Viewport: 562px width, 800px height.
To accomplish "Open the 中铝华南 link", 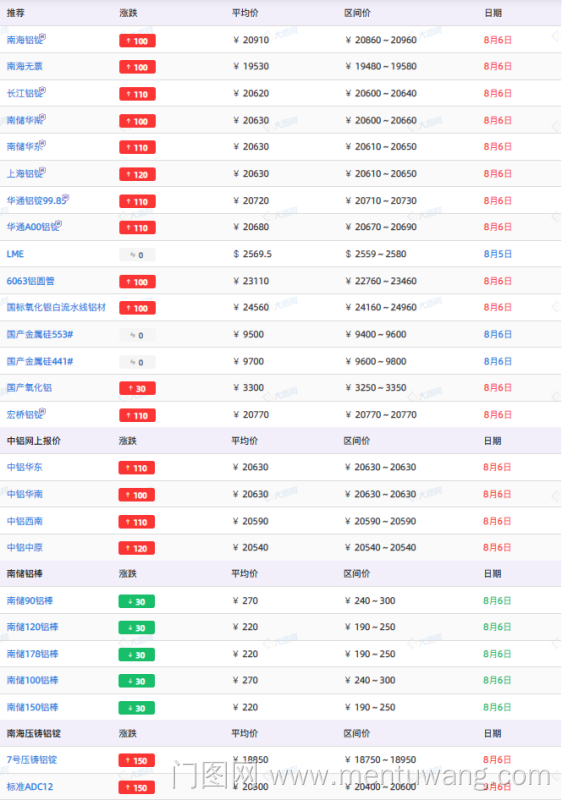I will (24, 494).
